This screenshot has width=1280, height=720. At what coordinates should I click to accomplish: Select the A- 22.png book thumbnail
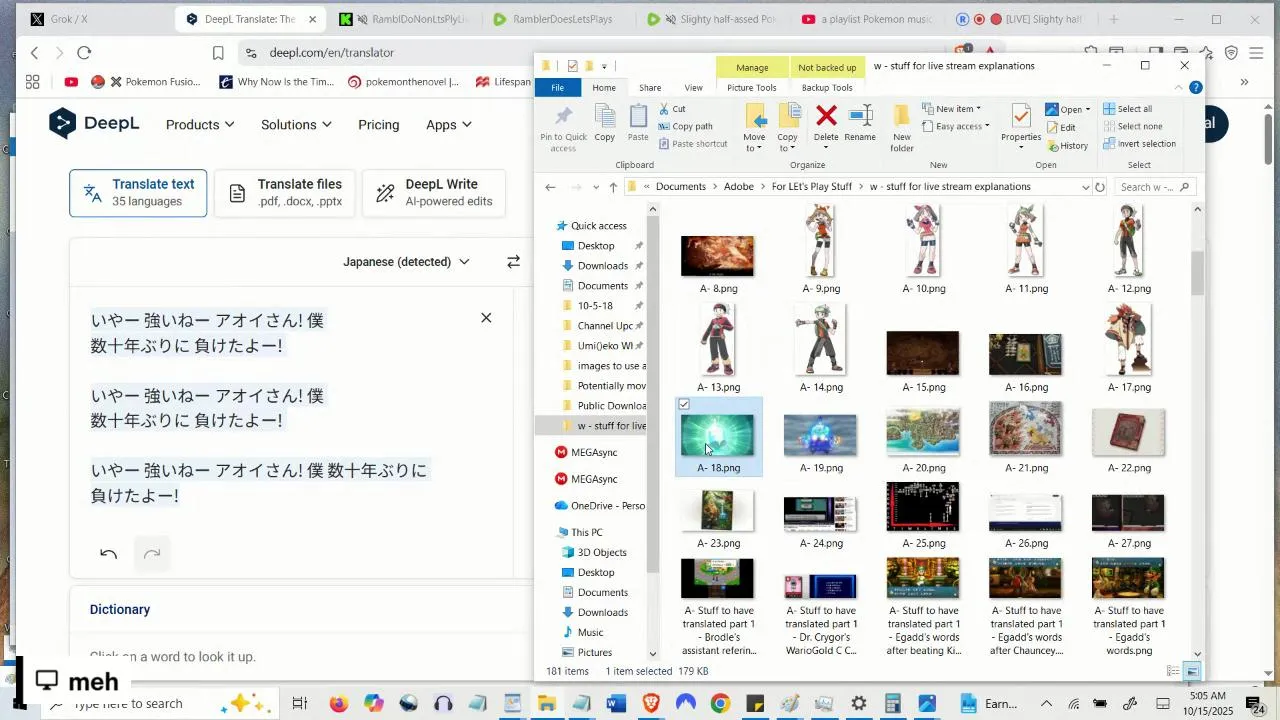1128,432
